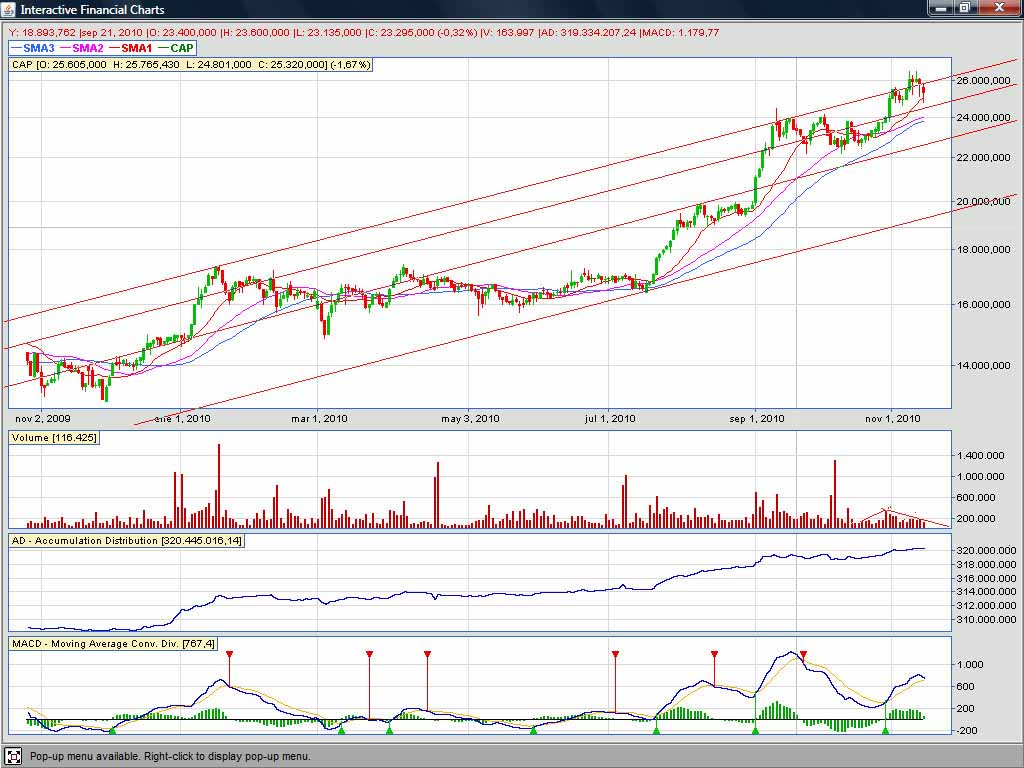Click the 'AD: 319.334.207,24' value

pos(588,32)
